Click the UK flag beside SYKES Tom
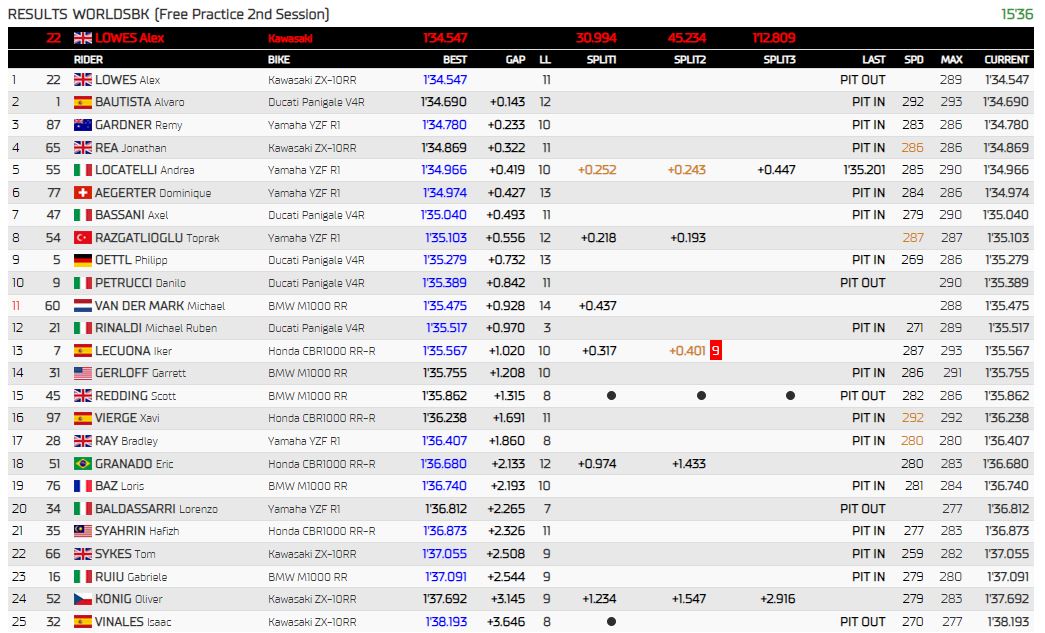Screen dimensions: 1045x633 [83, 554]
